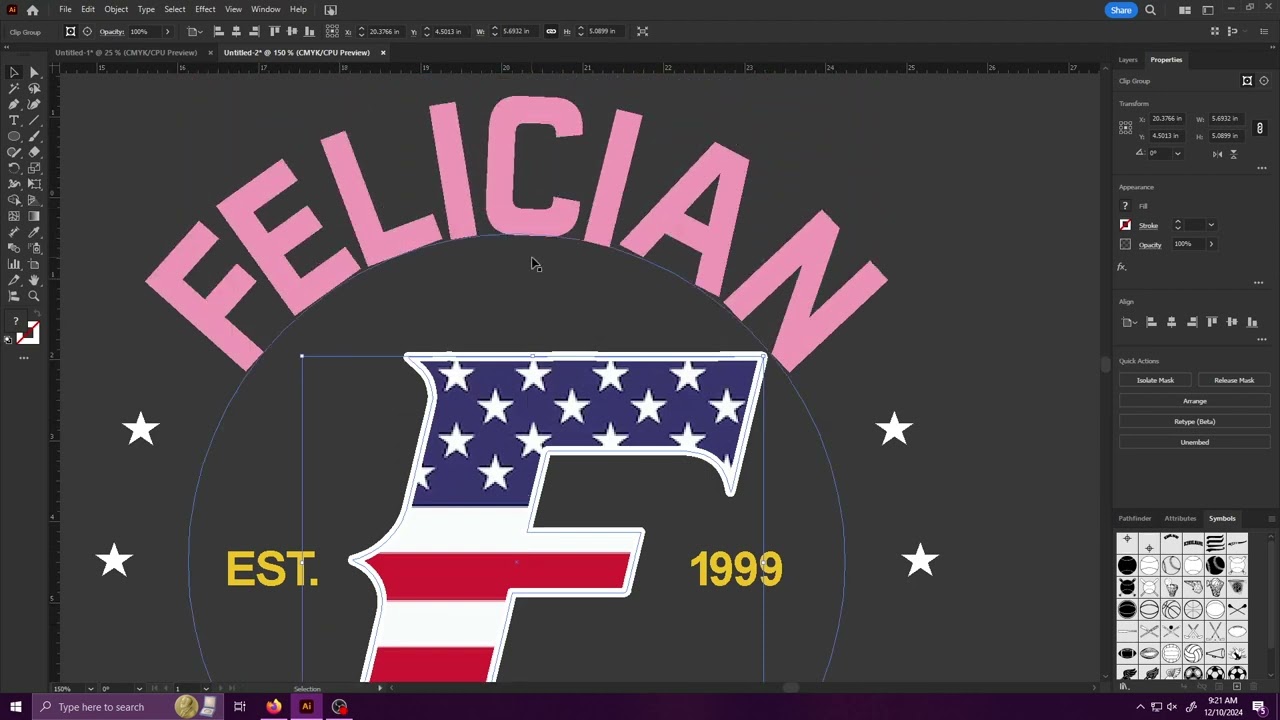Click the Stroke color swatch in Appearance
Image resolution: width=1280 pixels, height=720 pixels.
click(x=1125, y=225)
